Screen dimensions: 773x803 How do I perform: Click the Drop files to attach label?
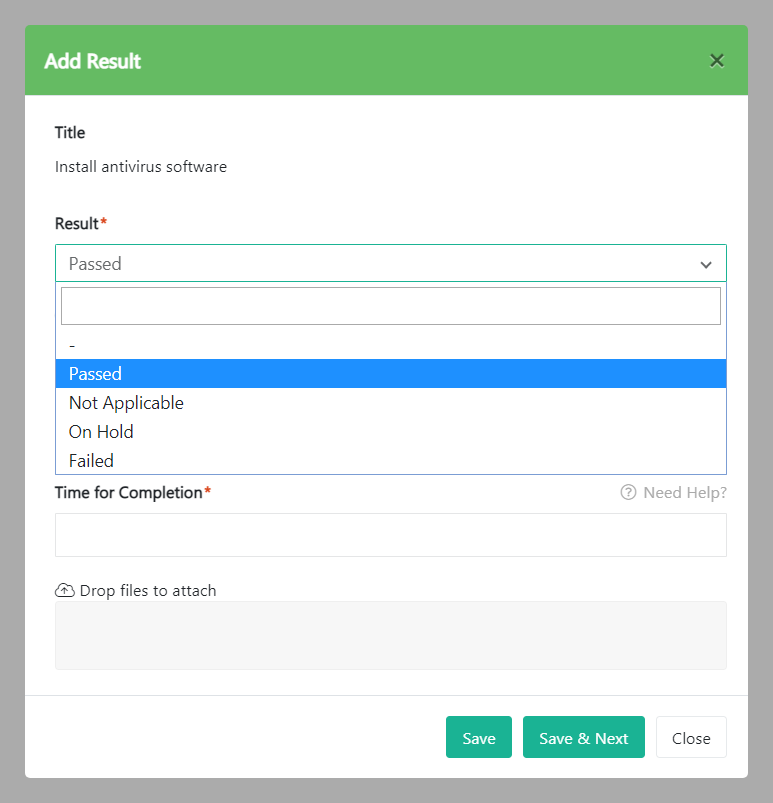pyautogui.click(x=148, y=590)
